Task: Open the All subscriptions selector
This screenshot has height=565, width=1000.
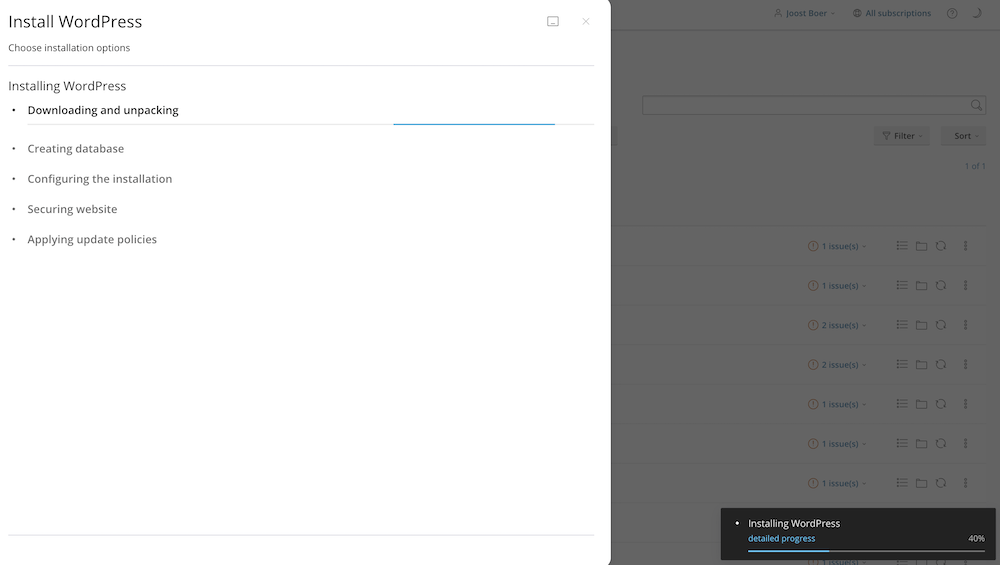Action: click(892, 14)
